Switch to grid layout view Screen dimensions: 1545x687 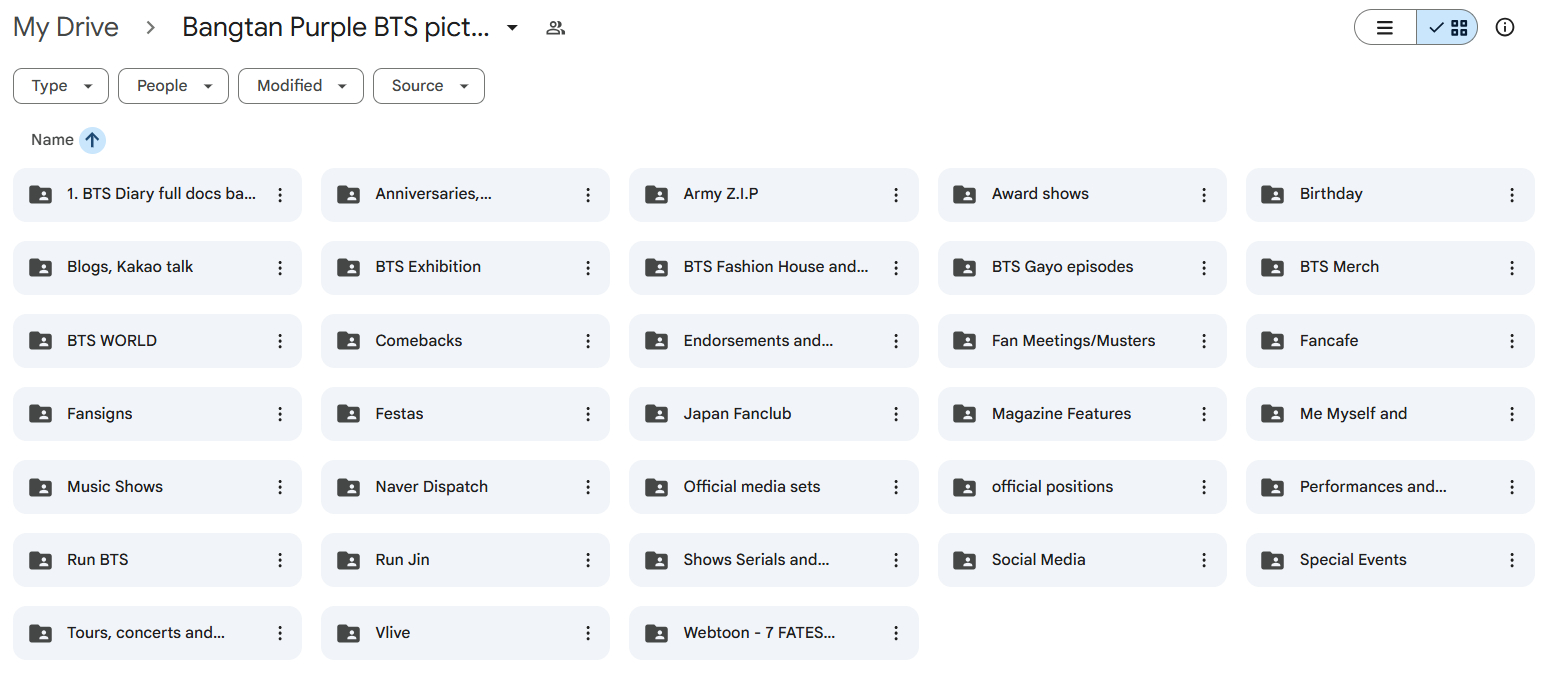(x=1448, y=28)
